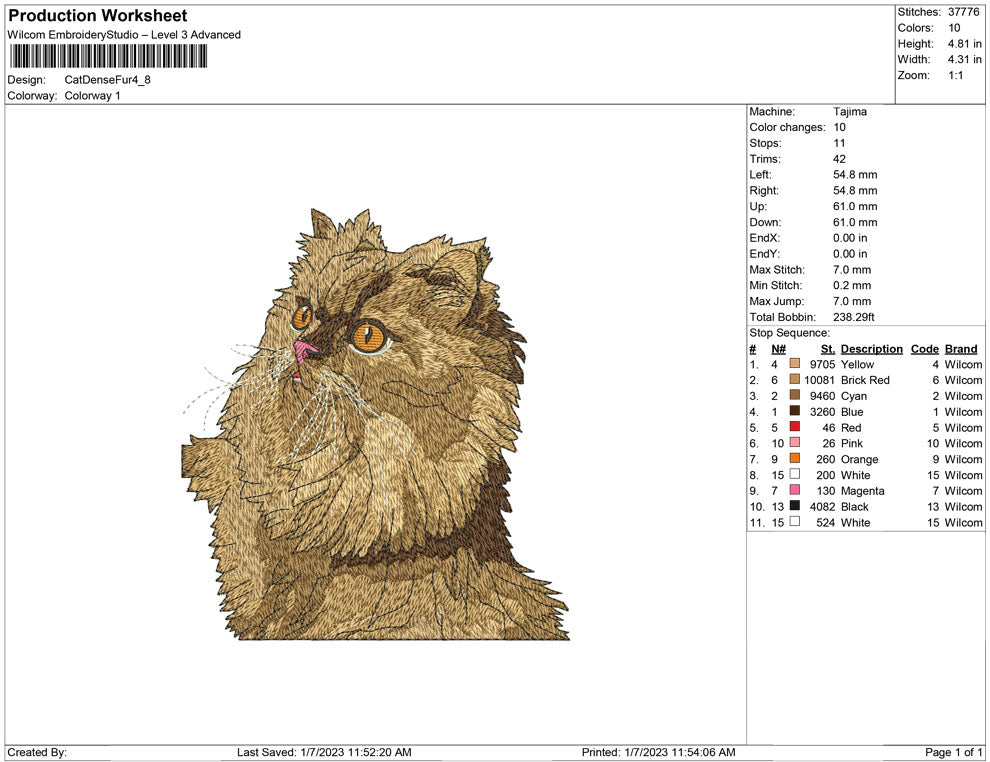
Task: Click the Brick Red color chip
Action: [x=793, y=380]
